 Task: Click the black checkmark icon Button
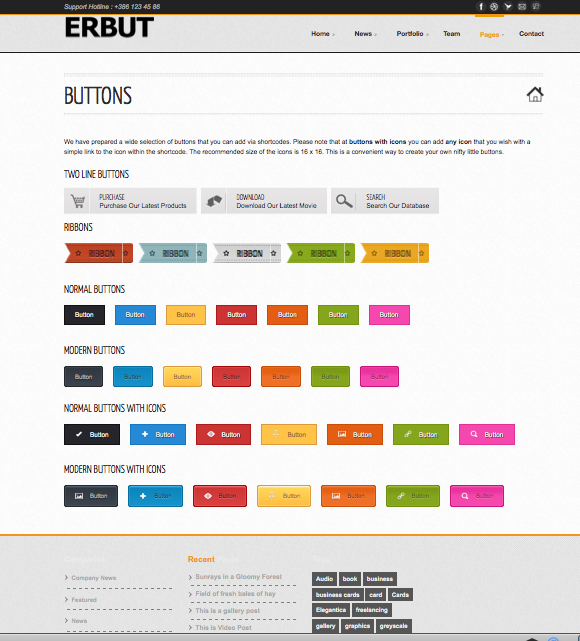(92, 435)
